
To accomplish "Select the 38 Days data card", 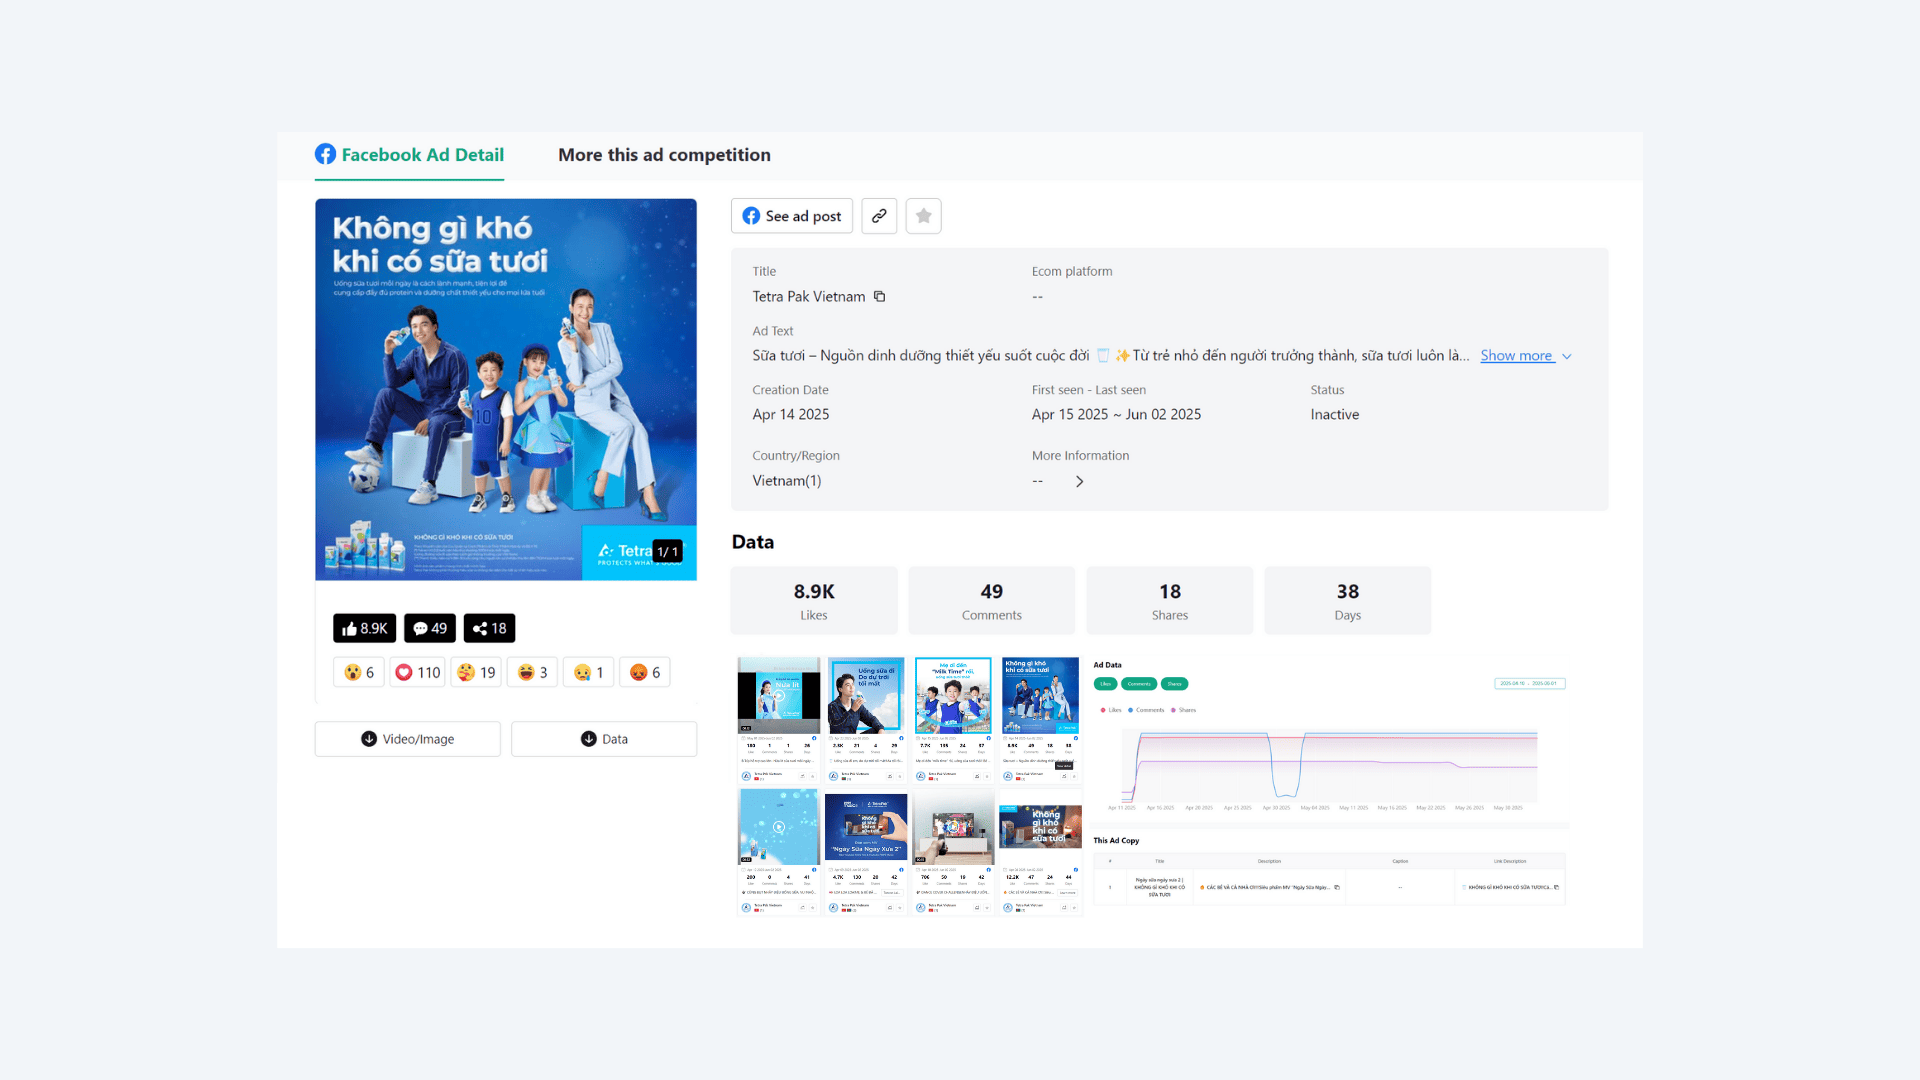I will pyautogui.click(x=1348, y=601).
